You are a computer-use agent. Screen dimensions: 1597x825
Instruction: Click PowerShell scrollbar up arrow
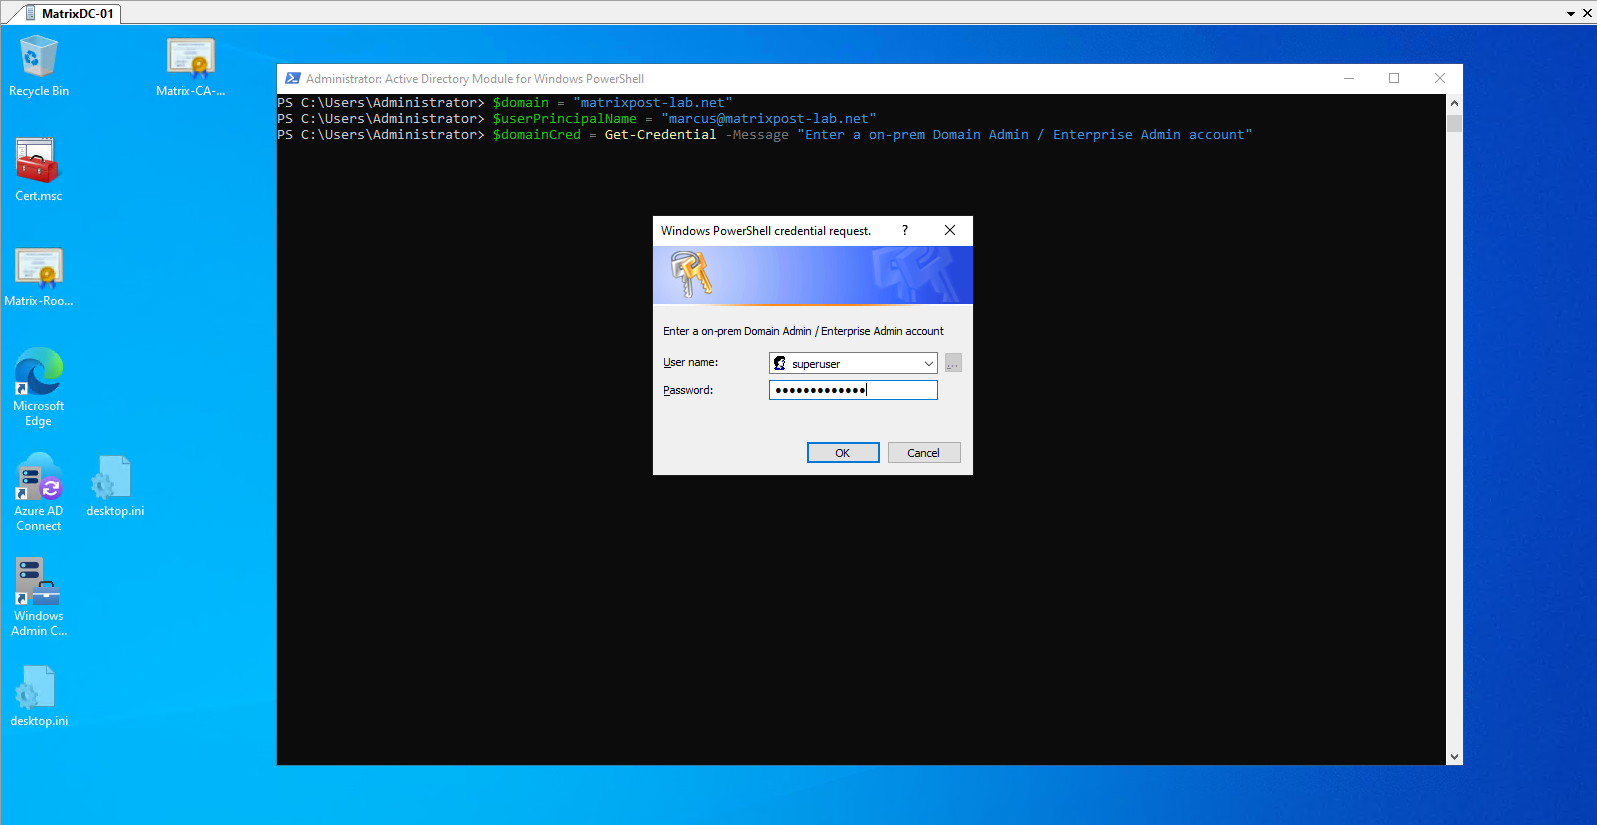(1454, 103)
